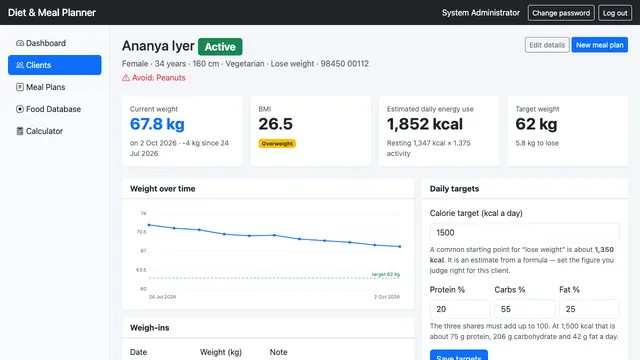The width and height of the screenshot is (640, 360).
Task: Click the 'Note' column header
Action: (278, 352)
